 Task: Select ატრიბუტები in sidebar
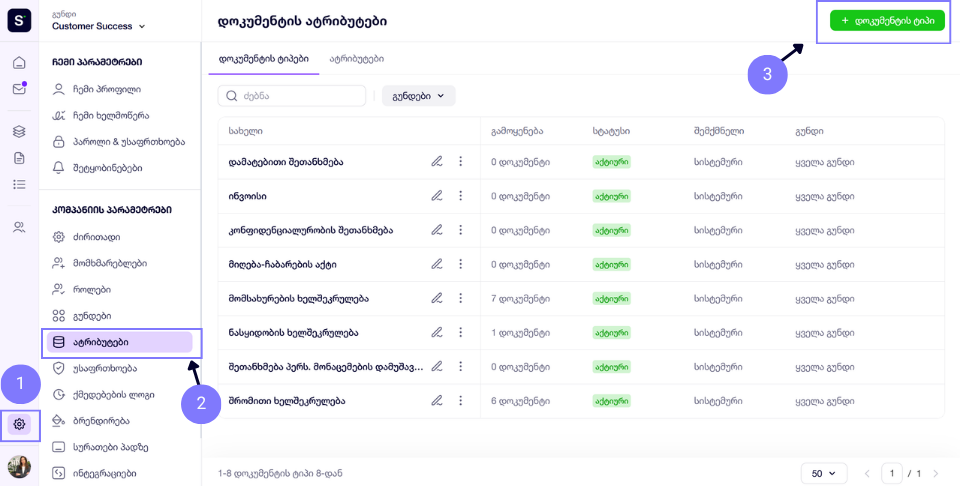click(119, 342)
